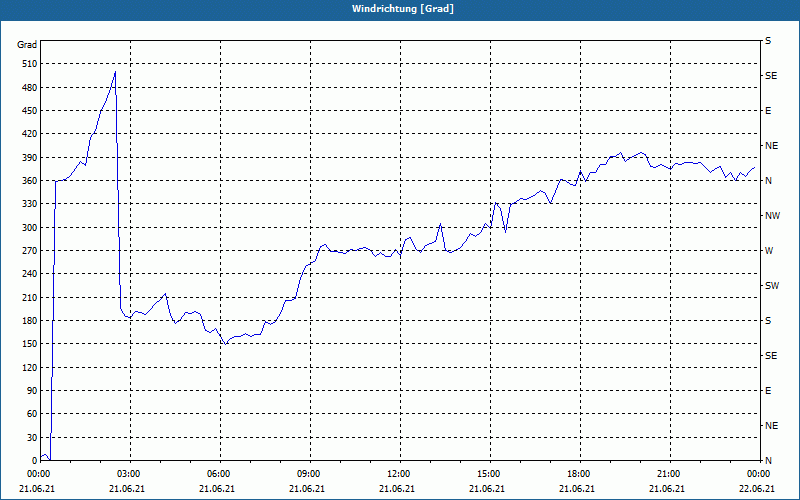This screenshot has width=800, height=500.
Task: Click the 21:00 time label
Action: pos(667,474)
